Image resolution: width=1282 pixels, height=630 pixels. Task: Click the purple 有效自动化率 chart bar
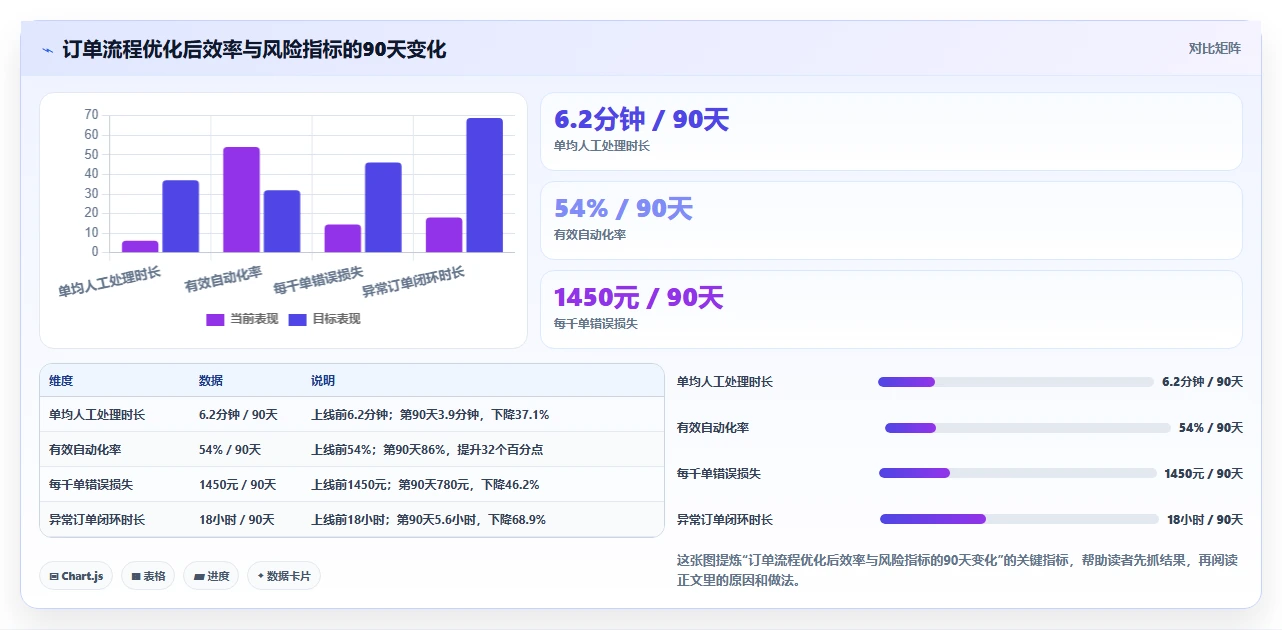[x=241, y=200]
